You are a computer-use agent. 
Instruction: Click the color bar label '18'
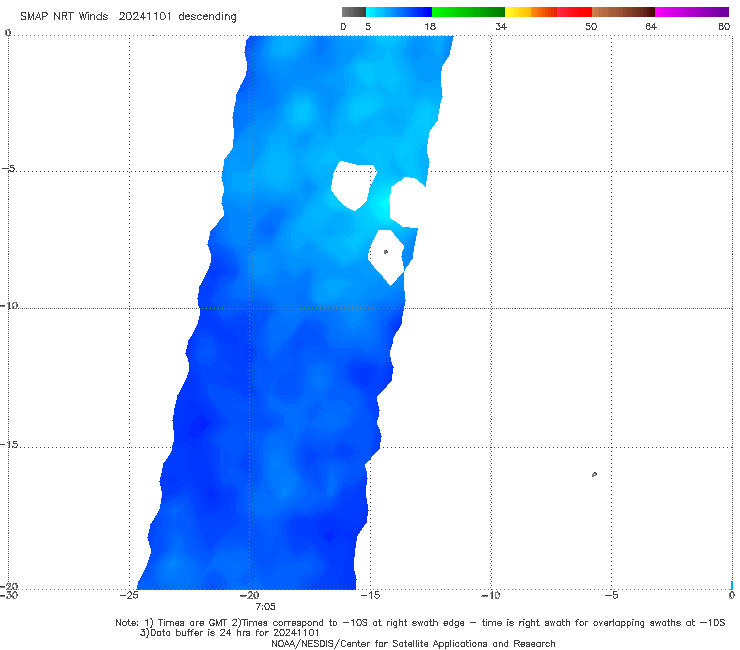(430, 26)
